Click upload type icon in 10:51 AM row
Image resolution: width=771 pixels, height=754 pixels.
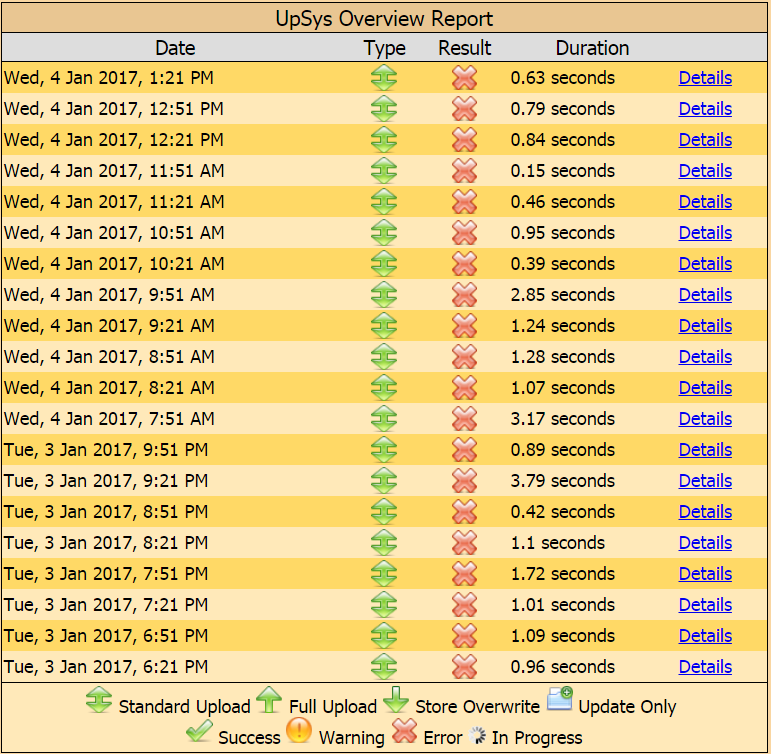pyautogui.click(x=384, y=233)
